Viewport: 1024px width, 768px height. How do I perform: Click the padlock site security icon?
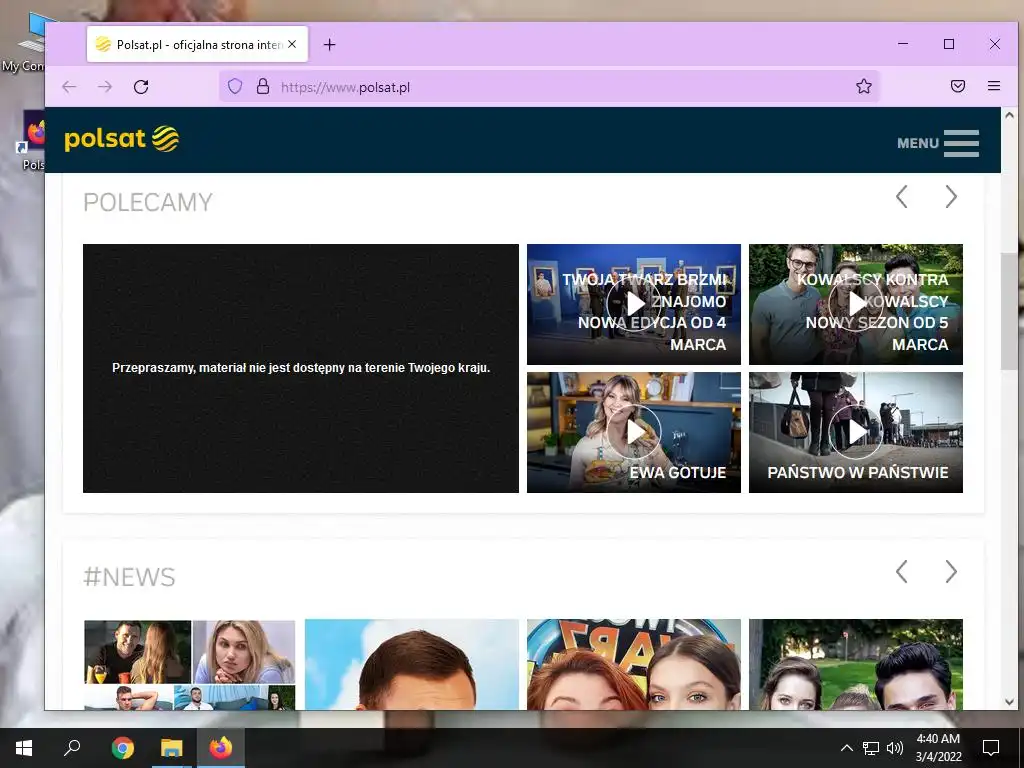263,86
